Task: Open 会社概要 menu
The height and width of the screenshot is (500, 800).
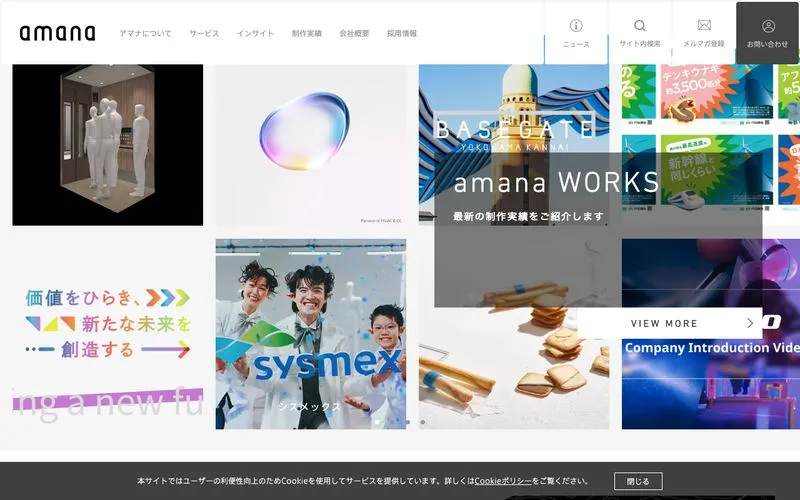Action: tap(354, 34)
